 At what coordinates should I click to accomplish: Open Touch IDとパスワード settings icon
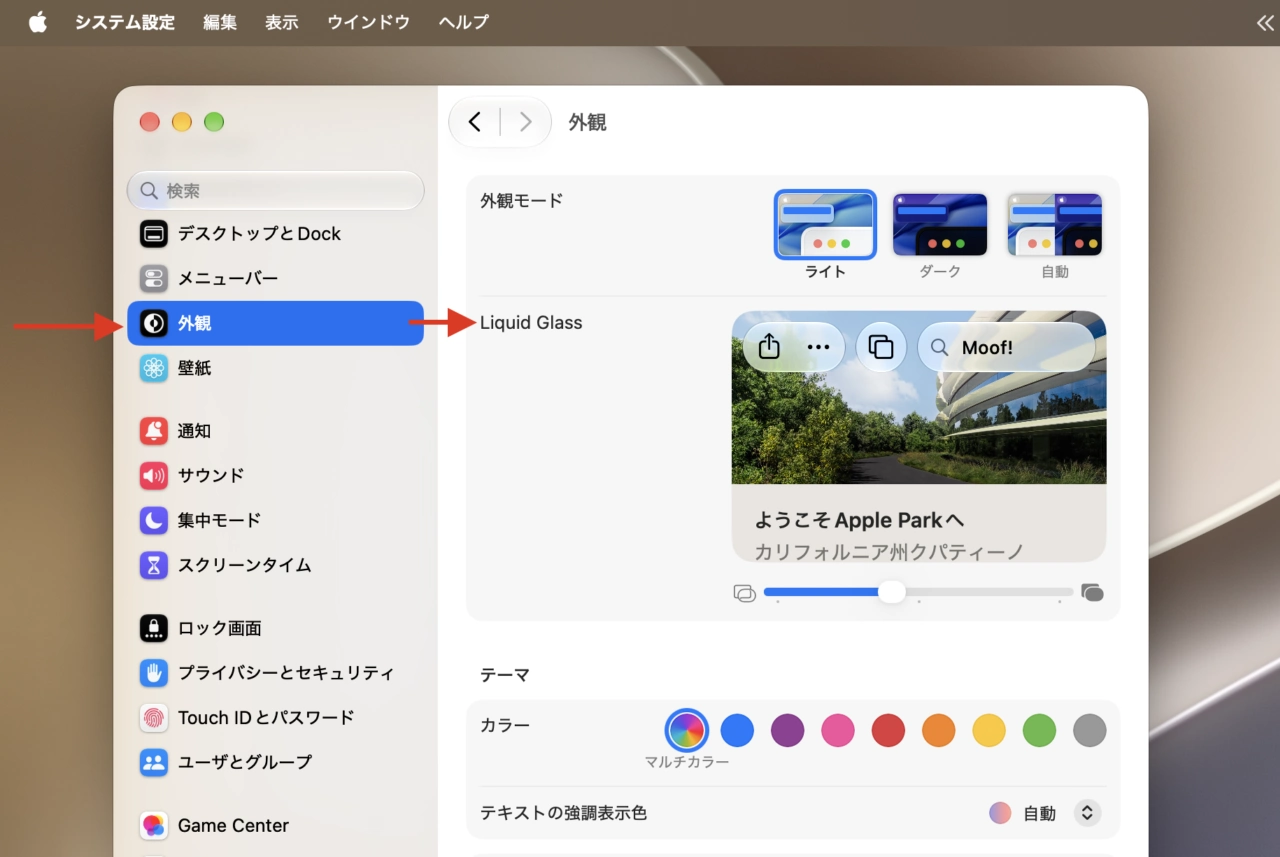tap(153, 717)
